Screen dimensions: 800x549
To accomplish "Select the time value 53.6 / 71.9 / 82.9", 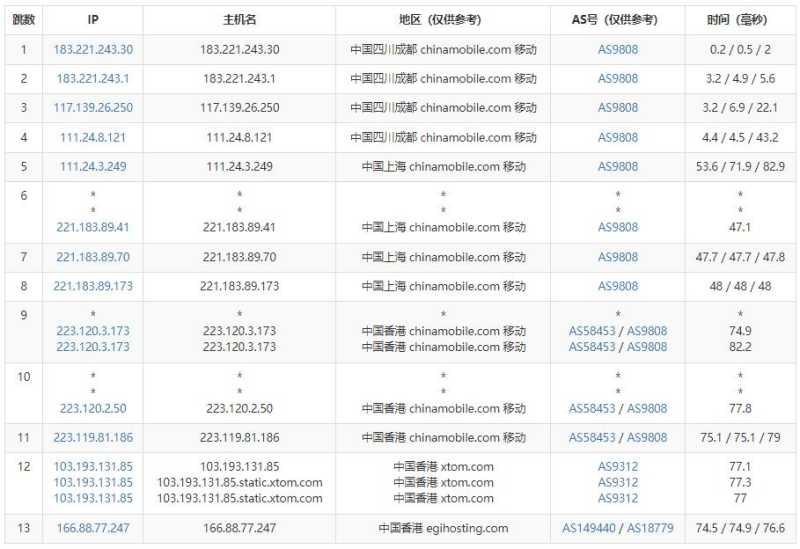I will click(x=740, y=166).
